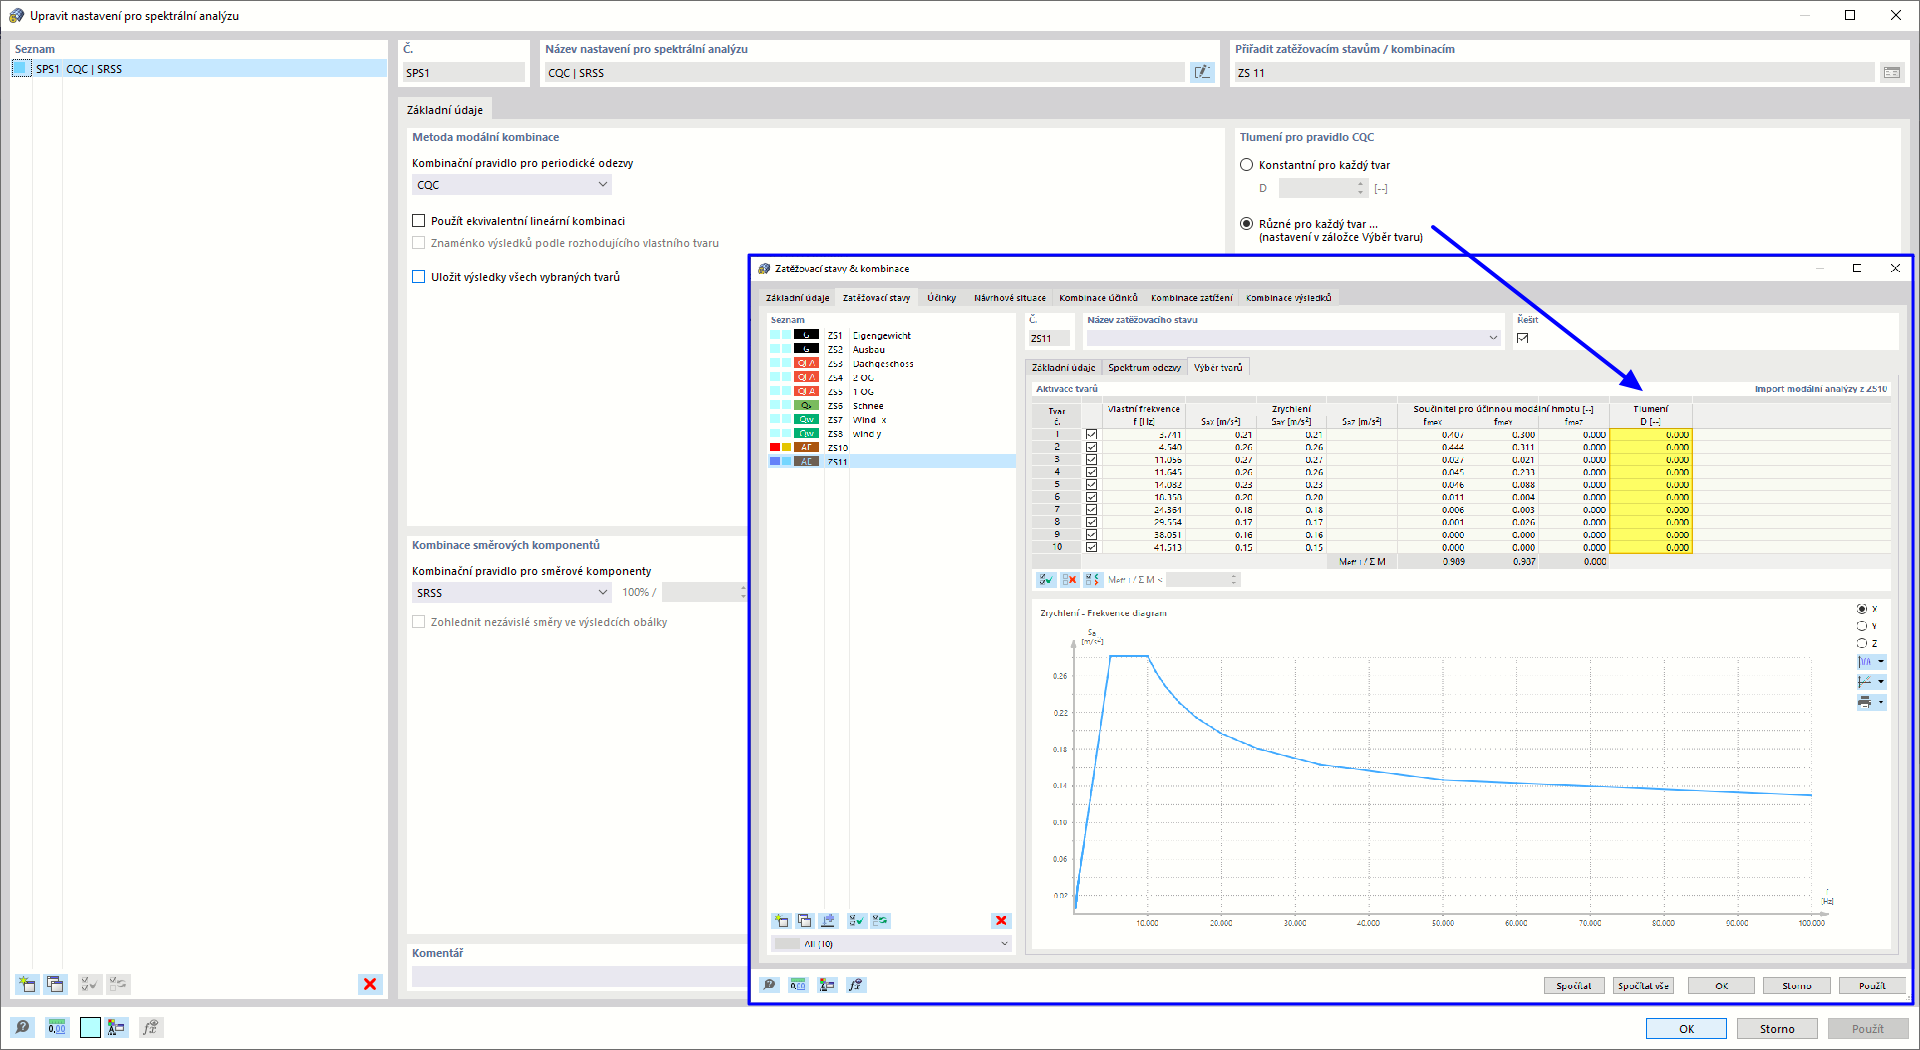Click the invert mode selection icon under the modes table
The image size is (1920, 1050).
[1092, 579]
